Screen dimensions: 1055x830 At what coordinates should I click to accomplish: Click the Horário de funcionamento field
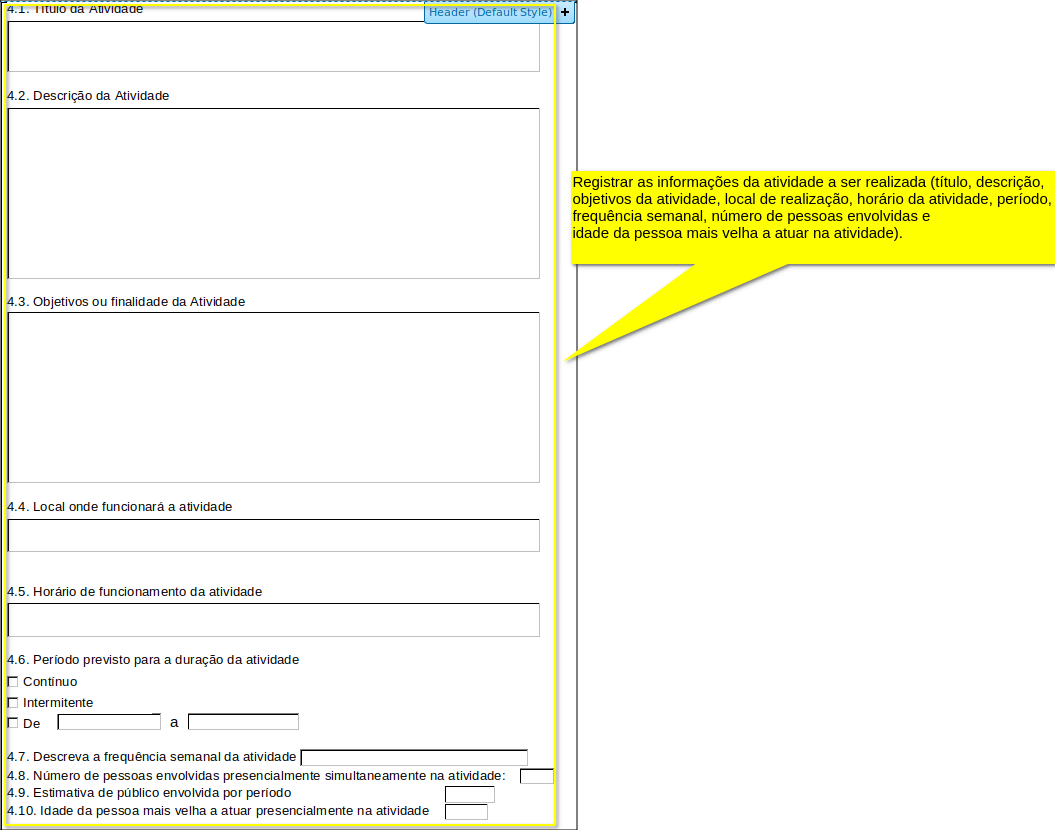(x=274, y=620)
